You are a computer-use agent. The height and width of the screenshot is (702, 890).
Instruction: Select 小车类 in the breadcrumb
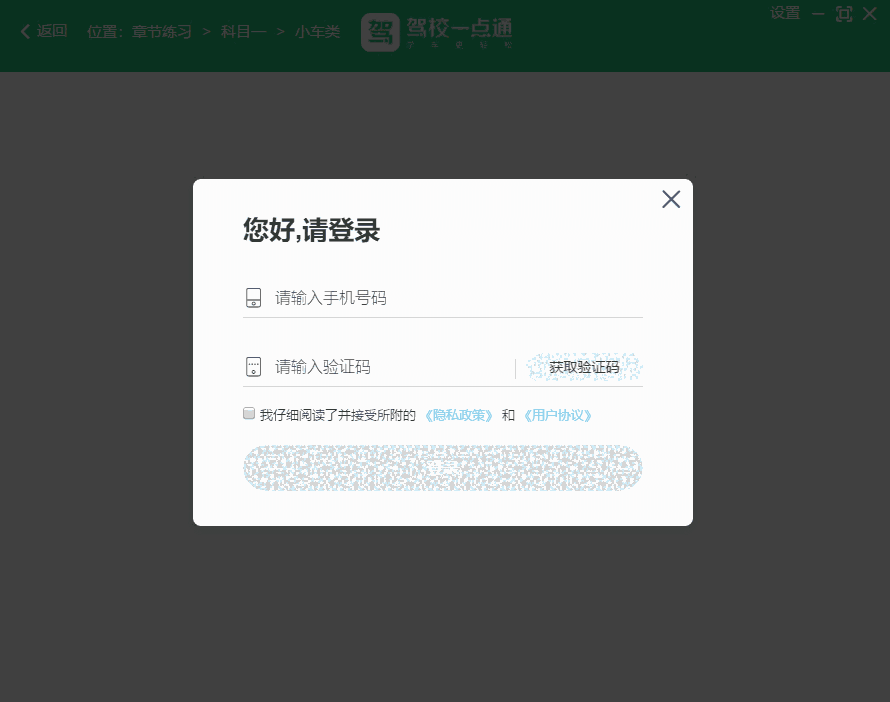pos(317,31)
